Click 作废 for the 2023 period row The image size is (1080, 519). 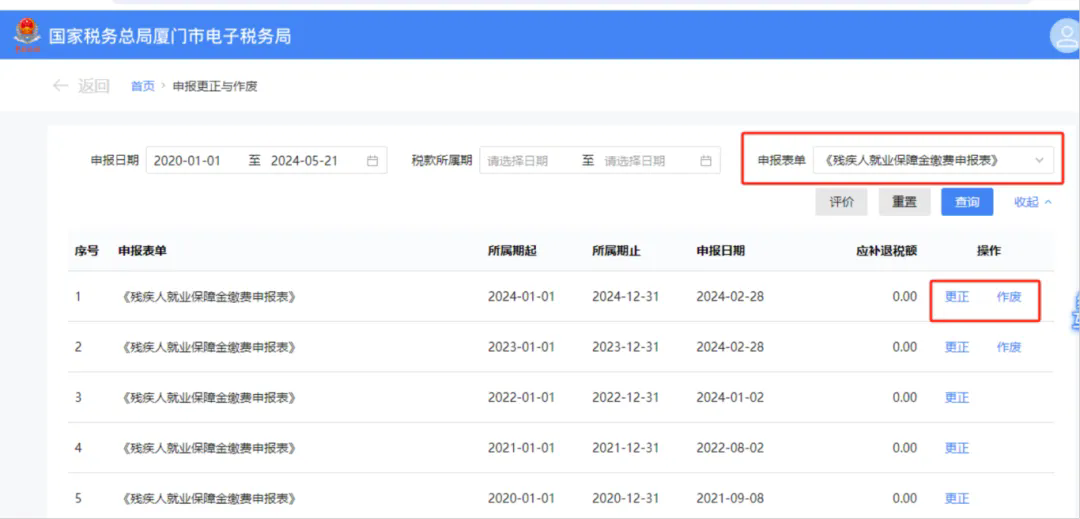[1009, 347]
